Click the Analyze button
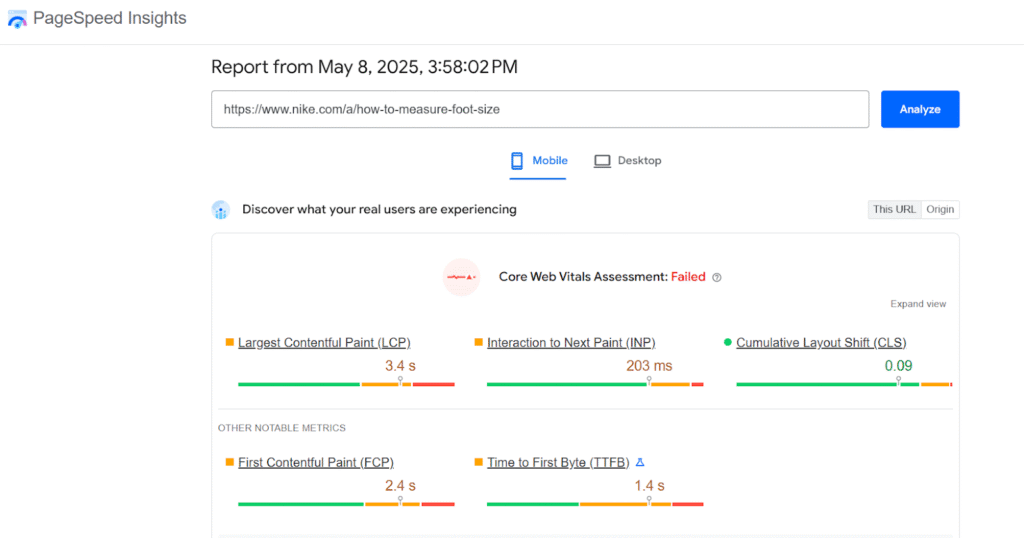The height and width of the screenshot is (538, 1024). [920, 109]
